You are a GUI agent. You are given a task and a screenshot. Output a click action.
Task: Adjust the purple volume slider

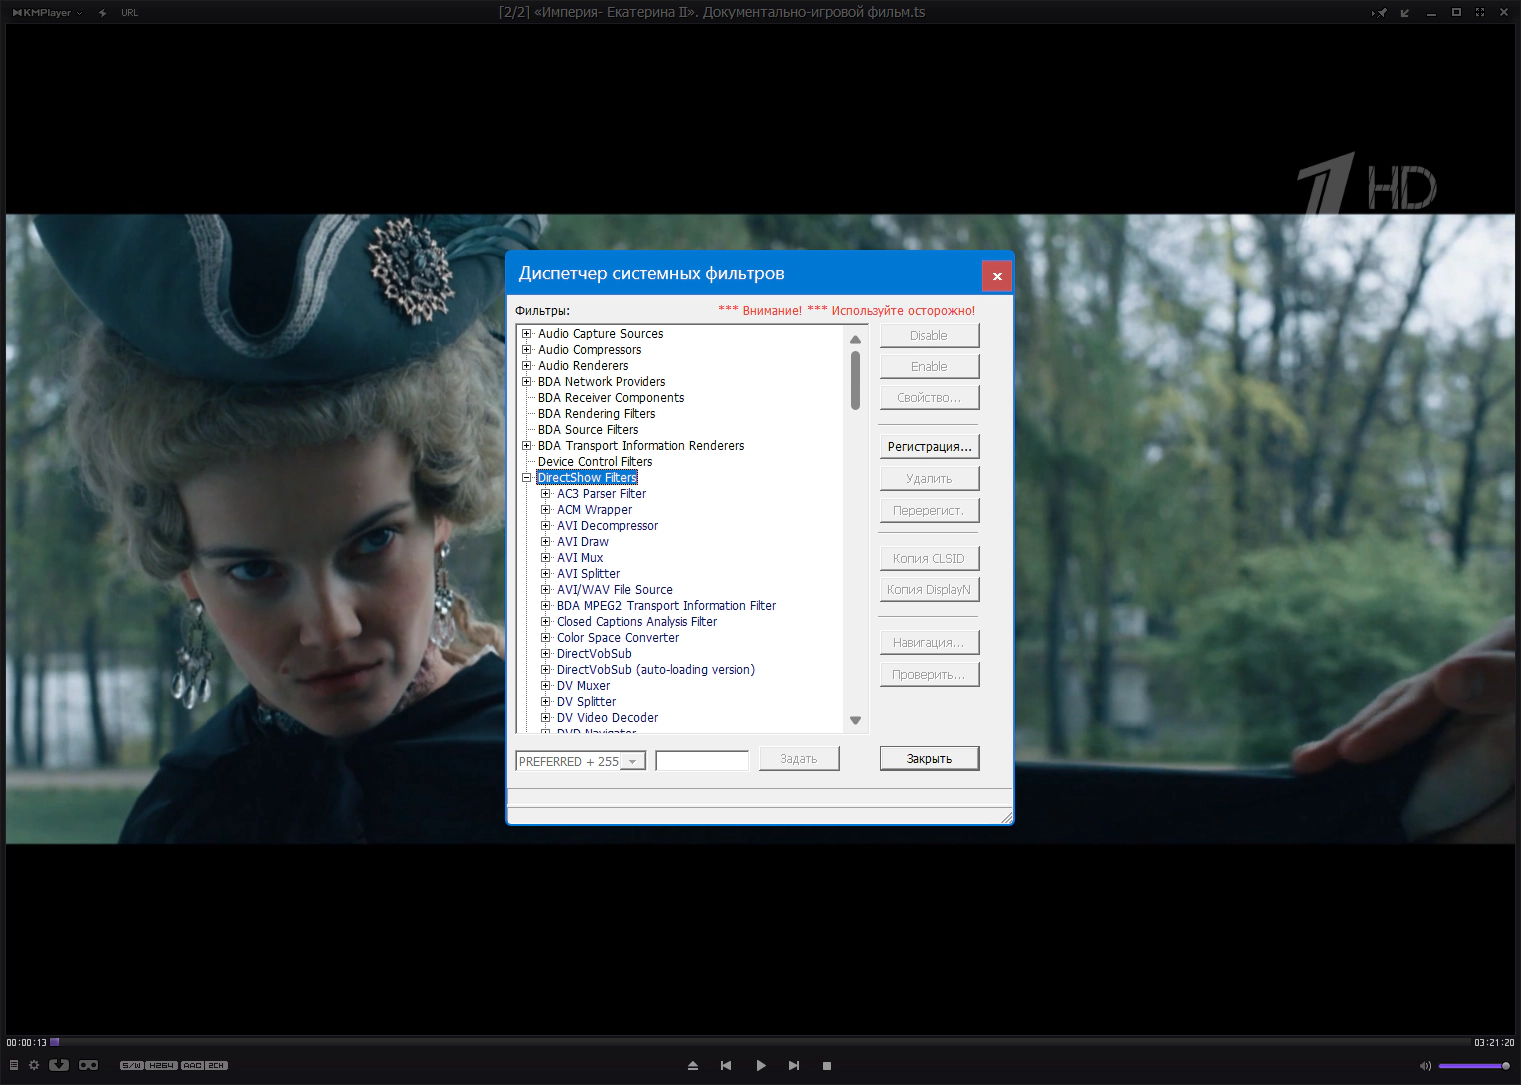pyautogui.click(x=1474, y=1066)
